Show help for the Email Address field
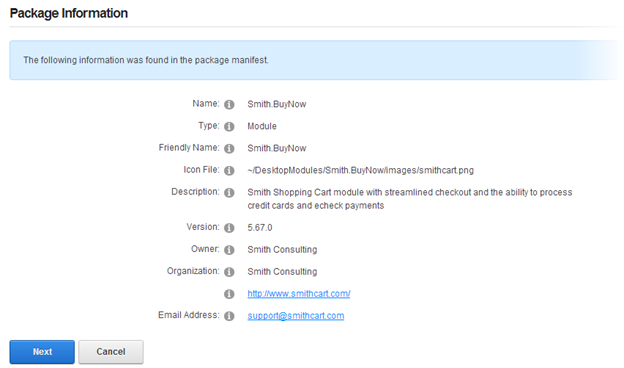The height and width of the screenshot is (368, 624). pyautogui.click(x=229, y=316)
